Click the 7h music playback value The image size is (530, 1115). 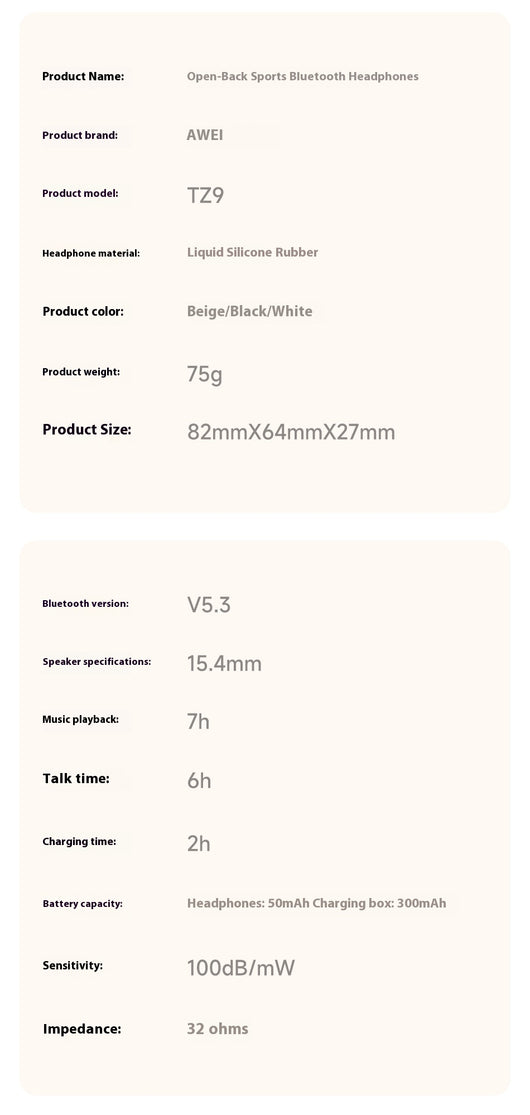[198, 722]
